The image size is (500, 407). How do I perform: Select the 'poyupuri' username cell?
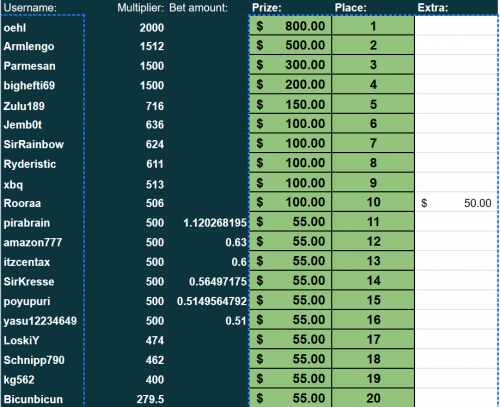click(x=42, y=301)
